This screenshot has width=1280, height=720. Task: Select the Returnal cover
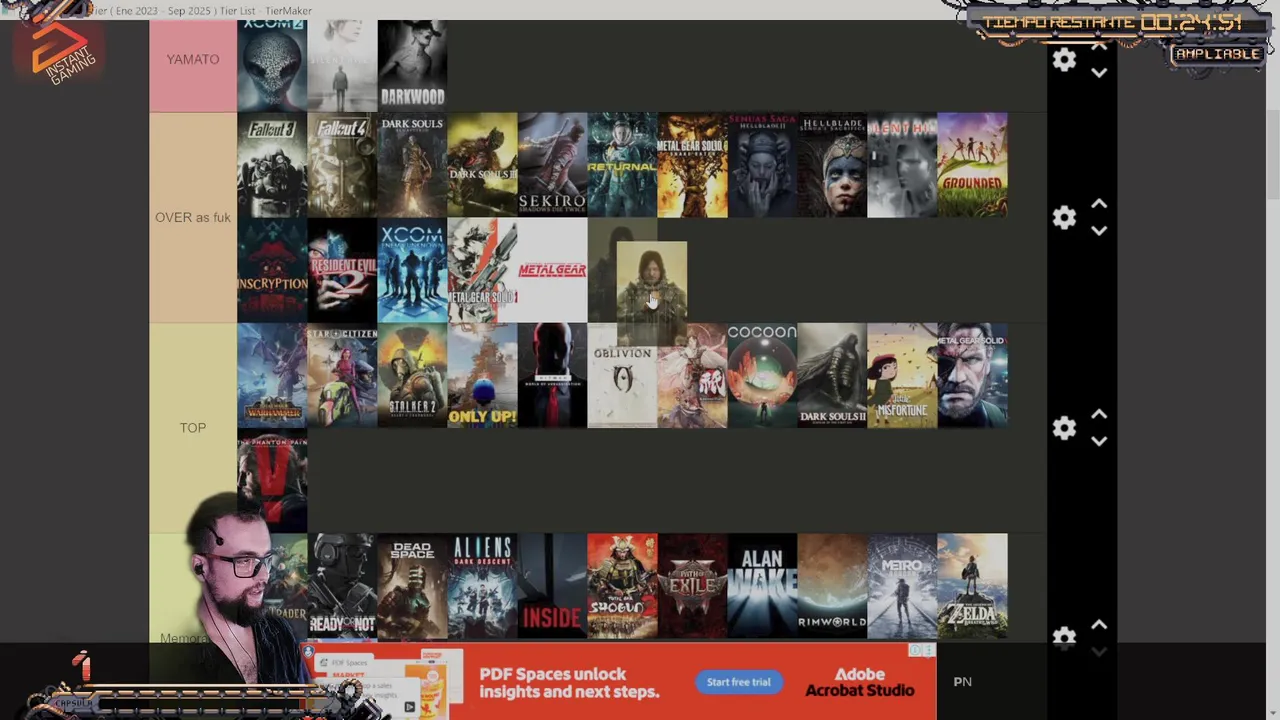pyautogui.click(x=622, y=165)
